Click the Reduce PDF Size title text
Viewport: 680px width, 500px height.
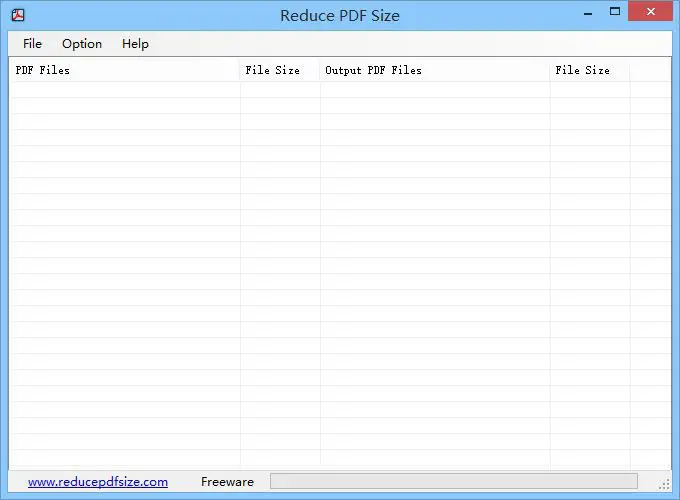[340, 16]
